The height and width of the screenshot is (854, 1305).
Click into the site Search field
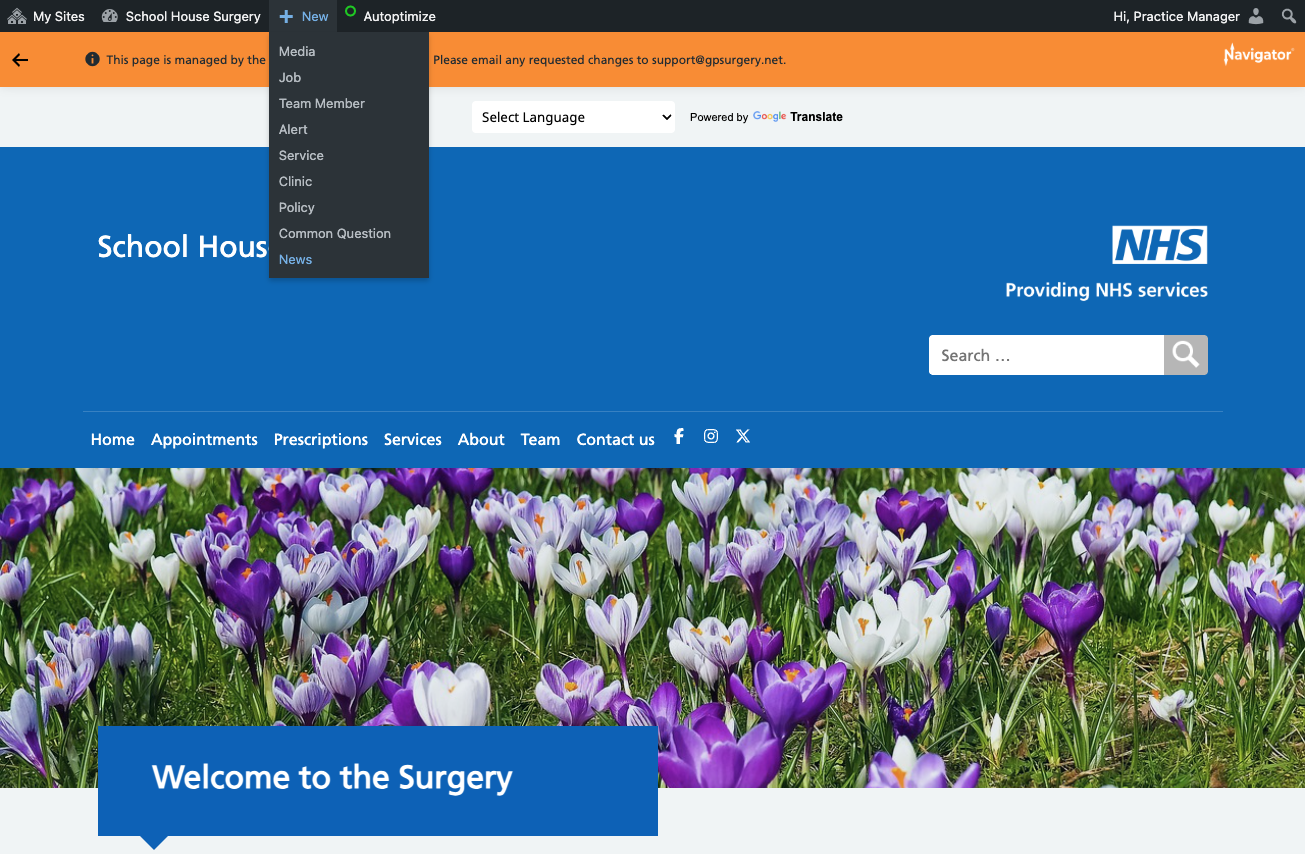tap(1046, 355)
